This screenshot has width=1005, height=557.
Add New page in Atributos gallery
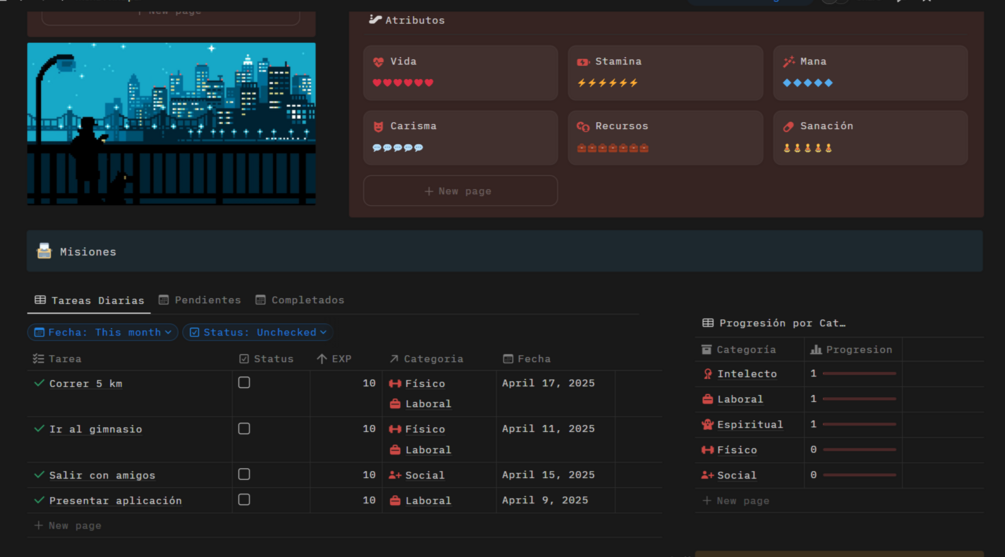[460, 191]
